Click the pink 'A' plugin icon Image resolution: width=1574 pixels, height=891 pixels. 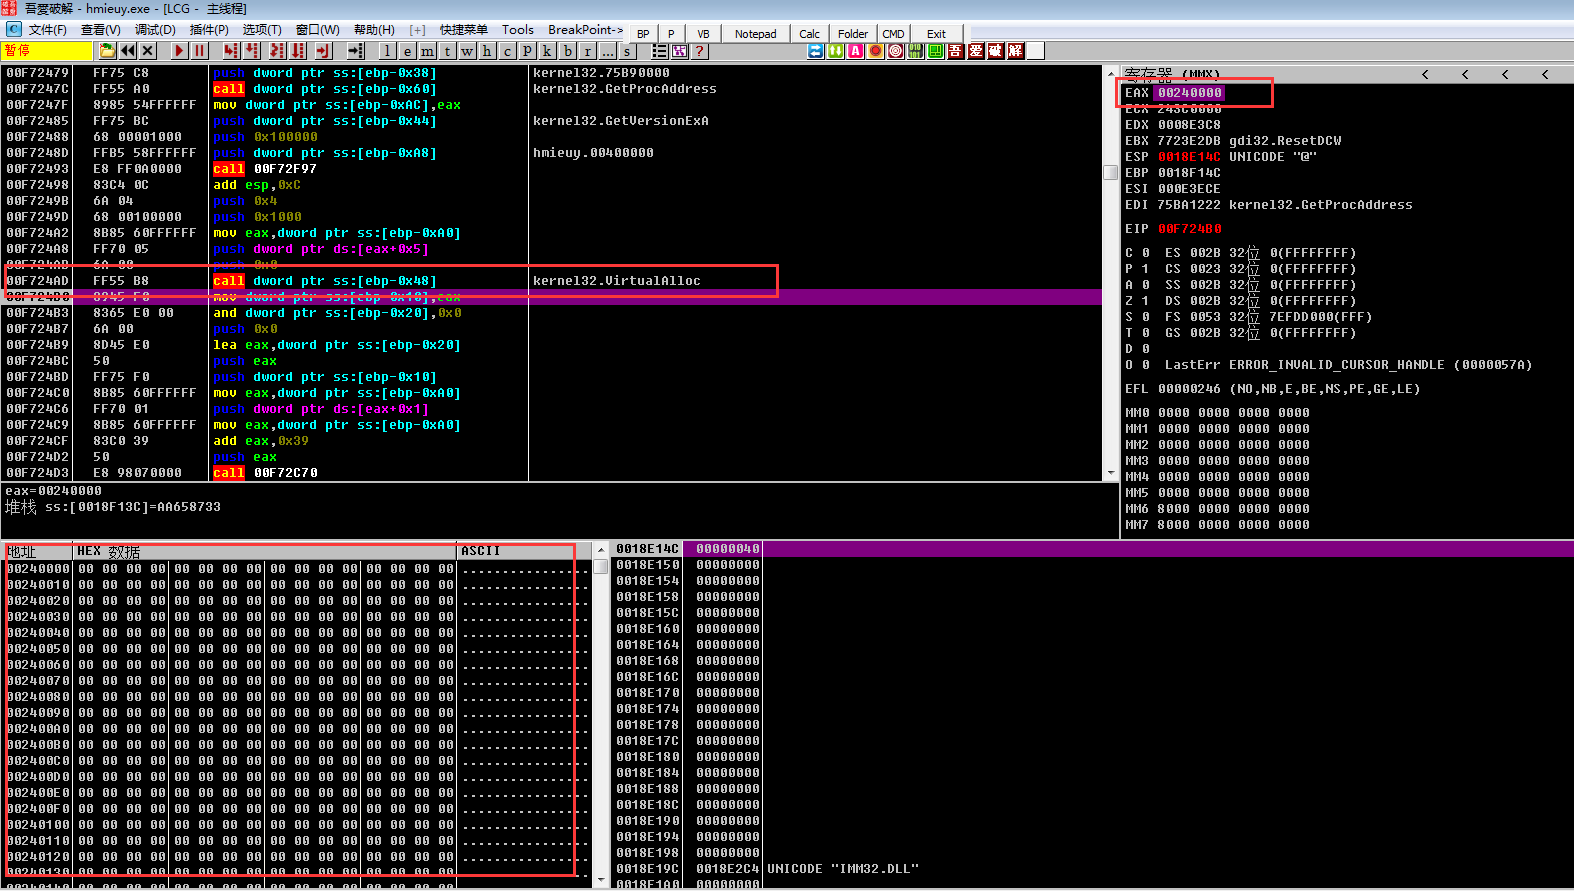coord(856,51)
